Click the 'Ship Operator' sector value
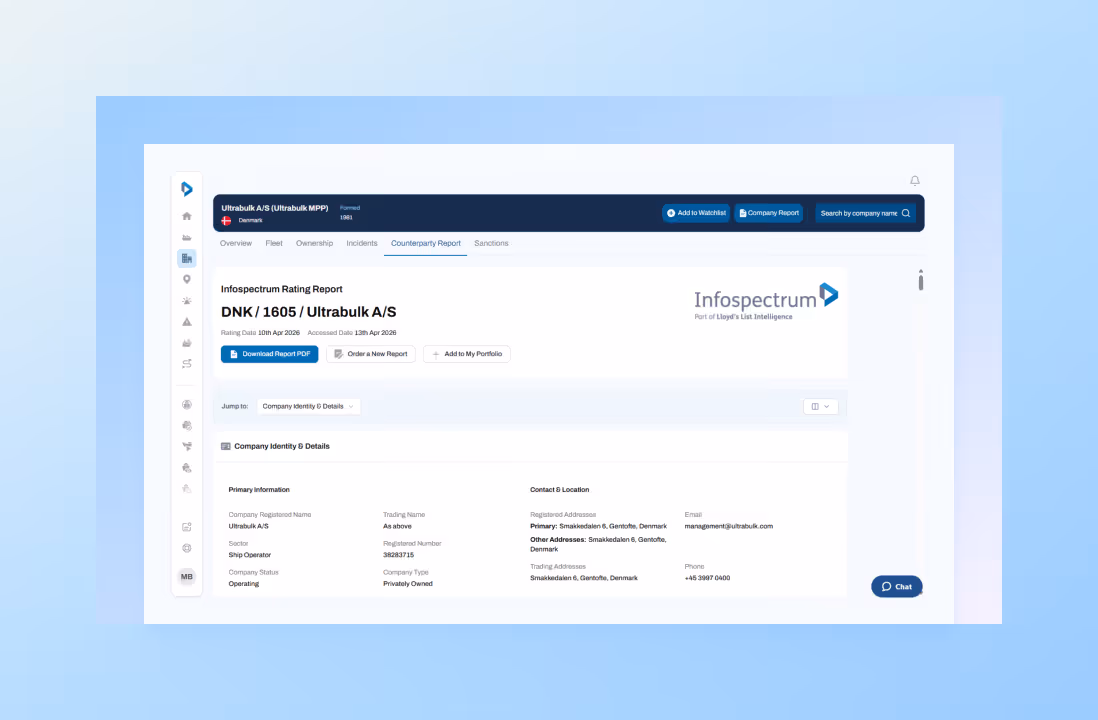Viewport: 1098px width, 720px height. [x=249, y=555]
